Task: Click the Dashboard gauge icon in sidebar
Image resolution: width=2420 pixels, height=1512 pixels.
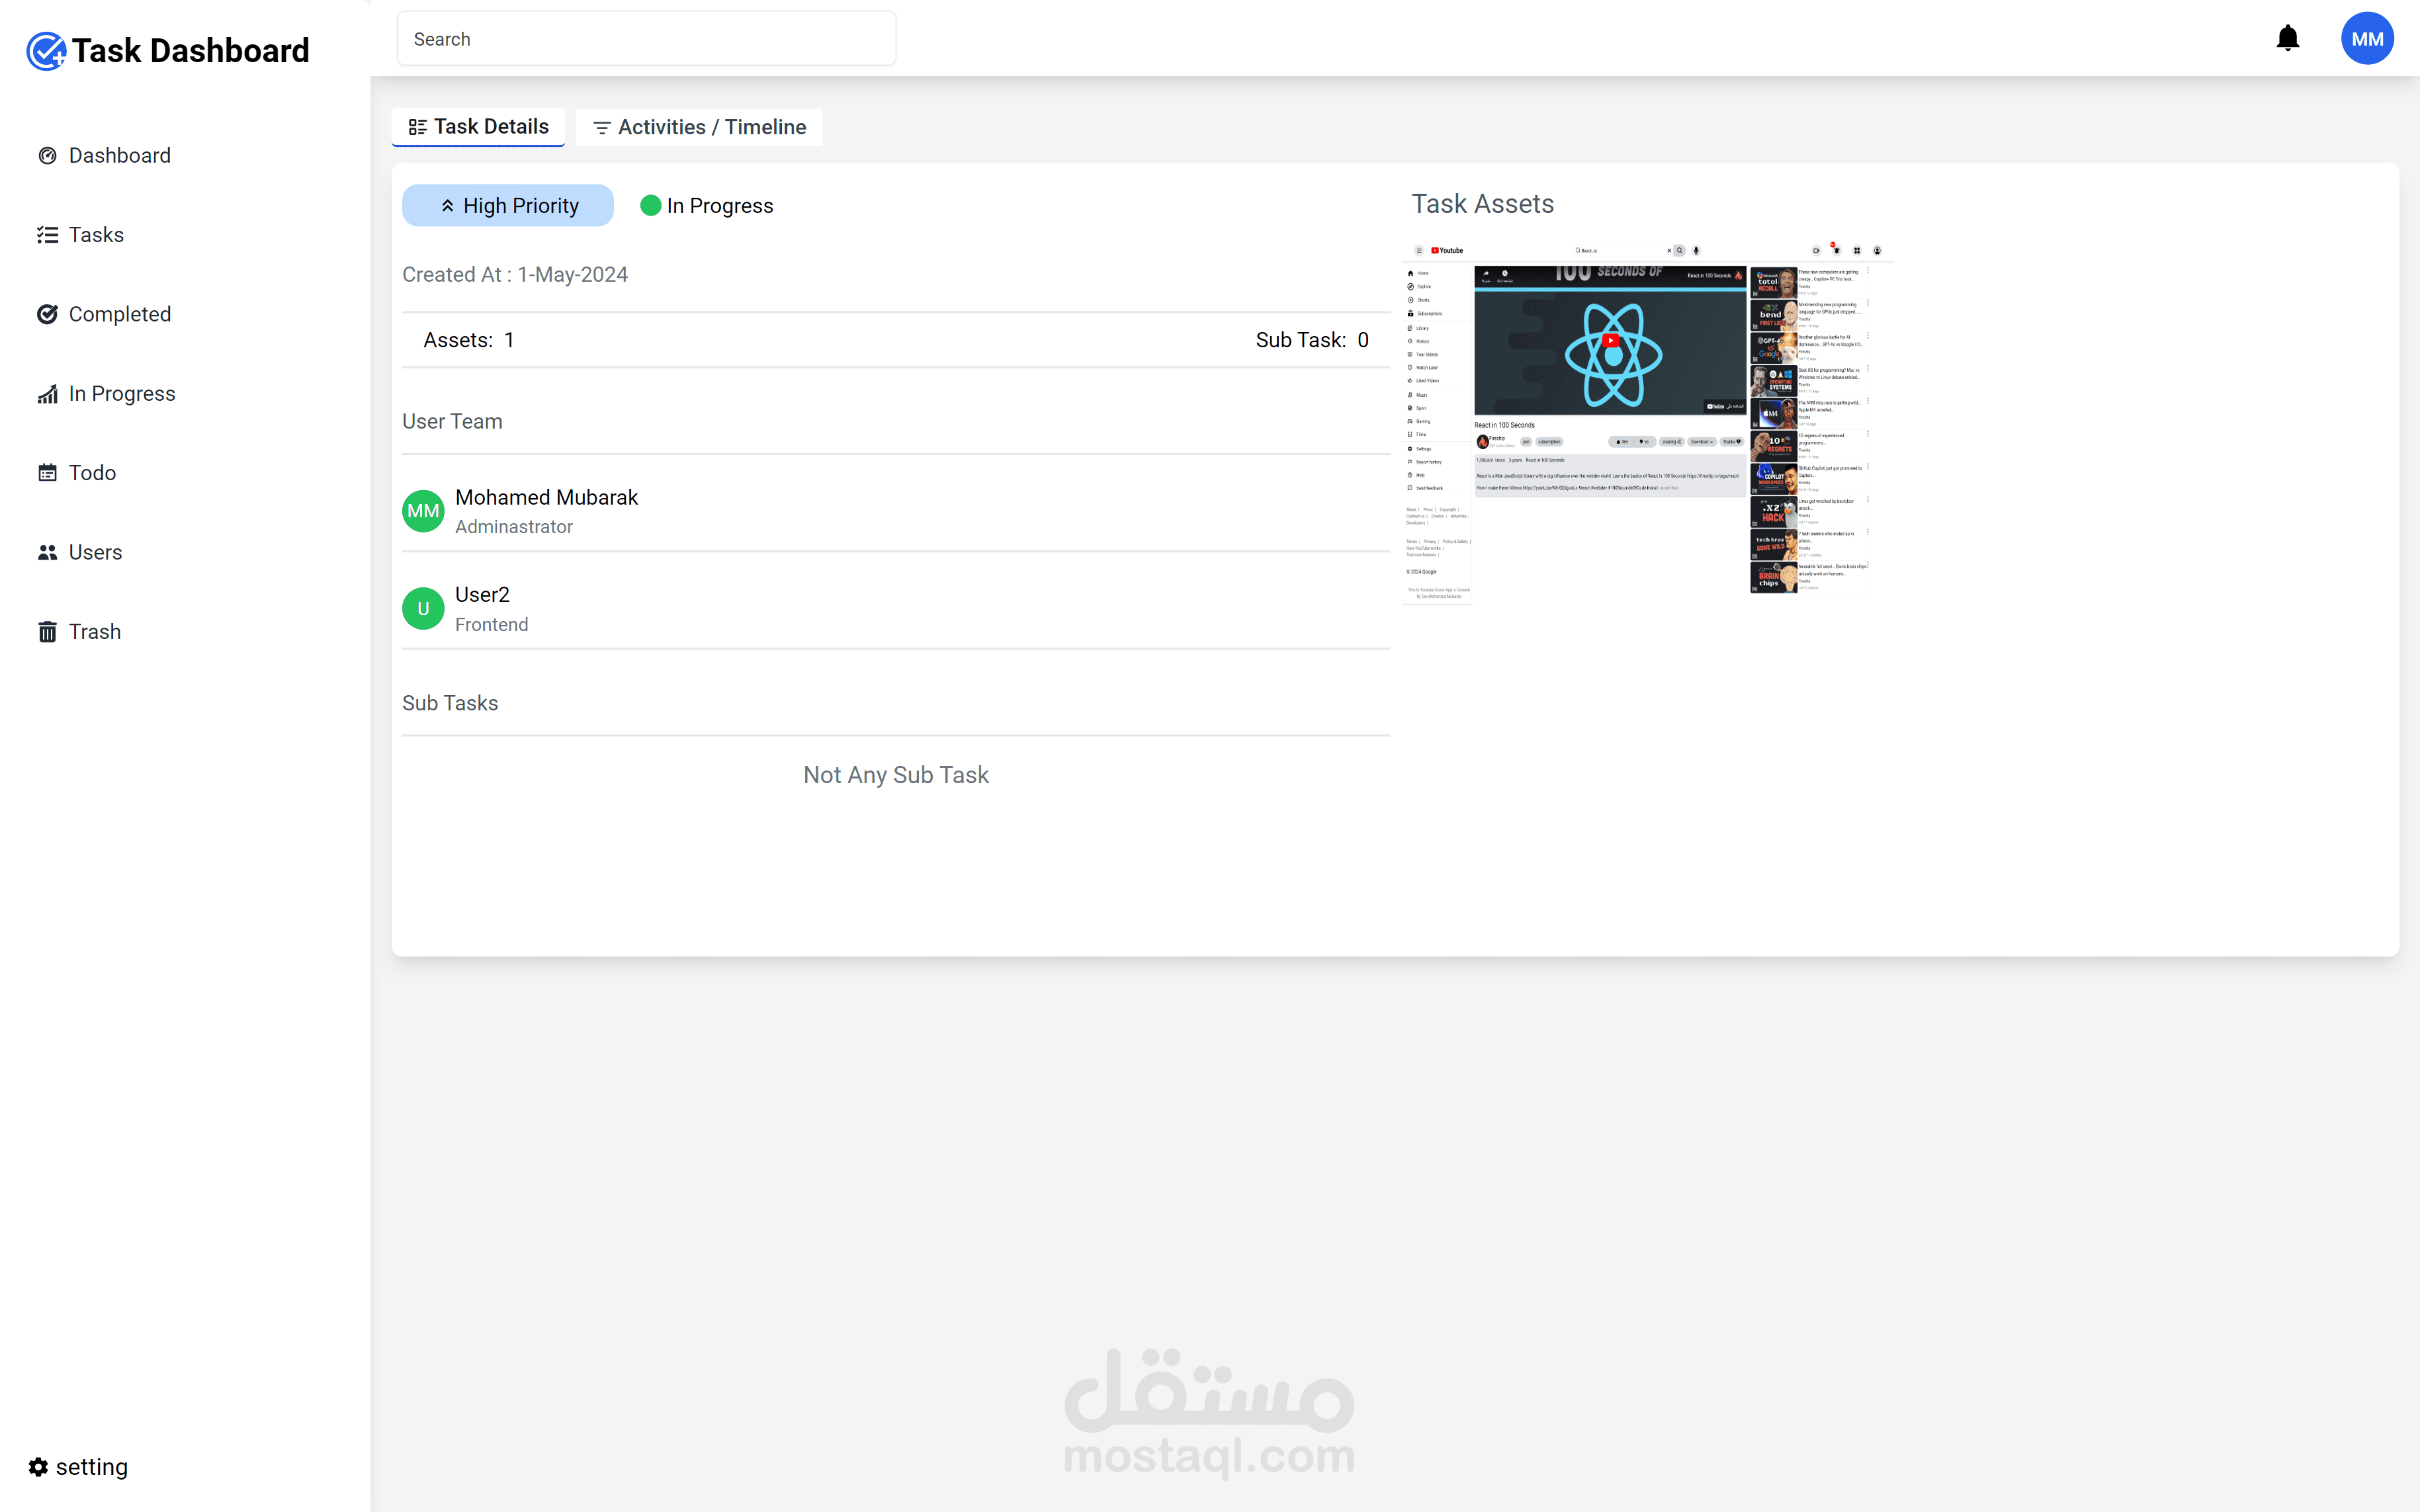Action: tap(47, 155)
